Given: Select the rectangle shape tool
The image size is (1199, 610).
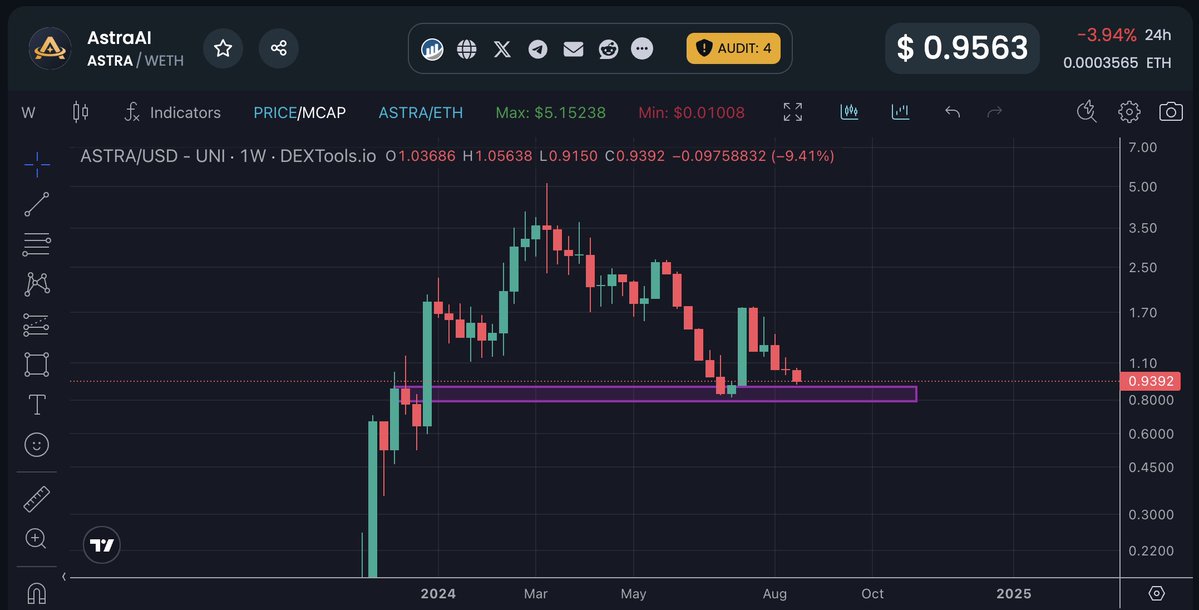Looking at the screenshot, I should [37, 365].
